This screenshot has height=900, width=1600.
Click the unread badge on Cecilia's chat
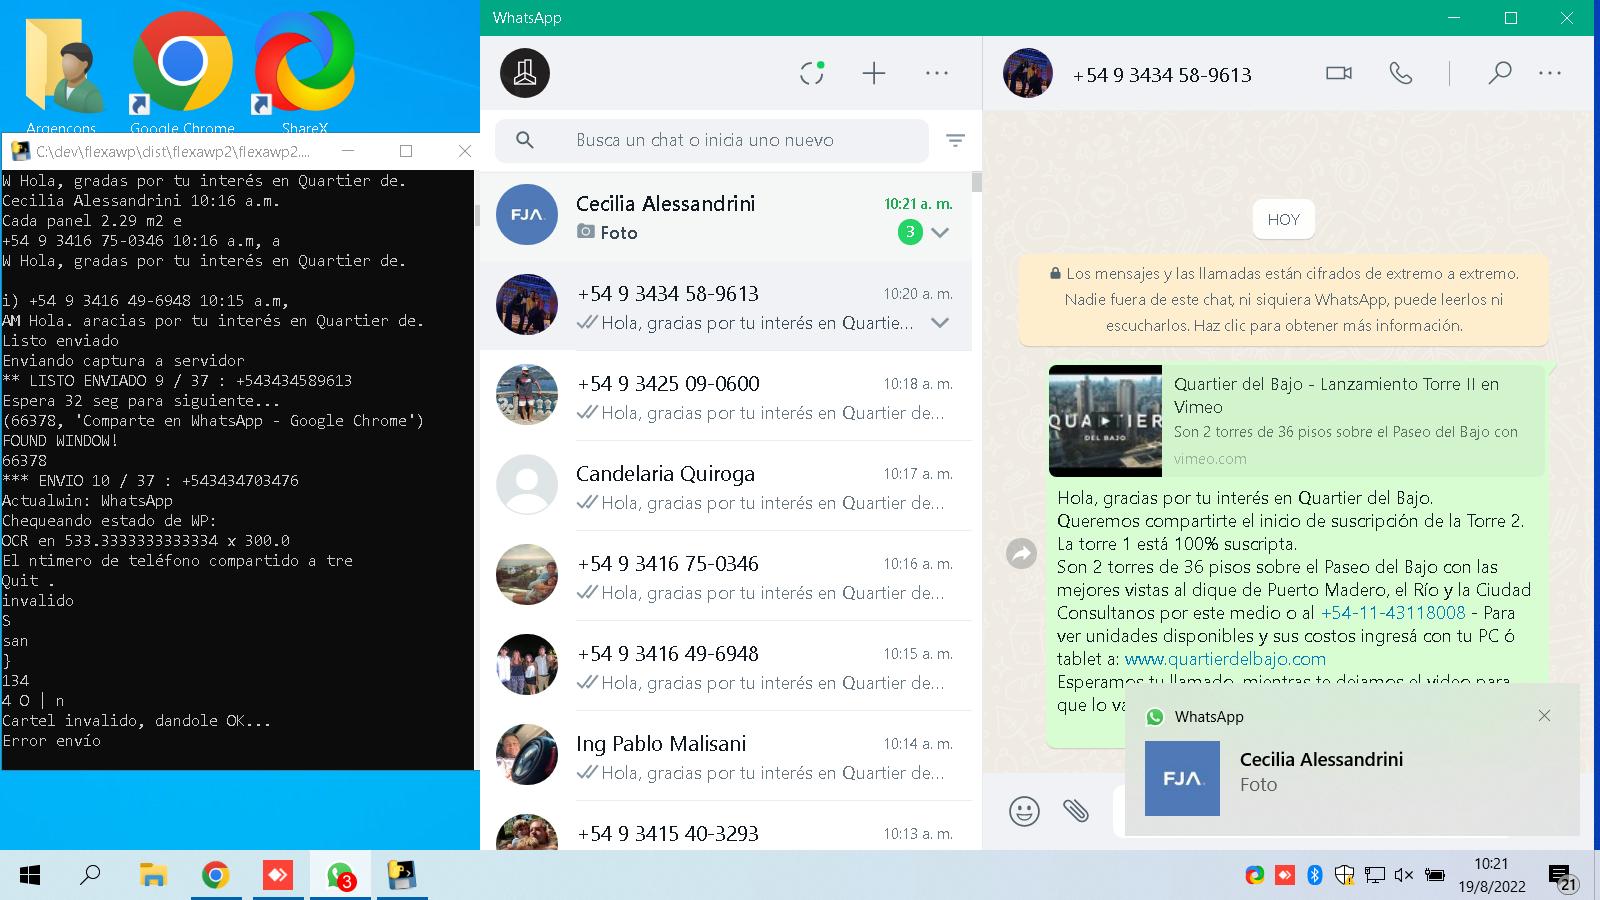[910, 232]
